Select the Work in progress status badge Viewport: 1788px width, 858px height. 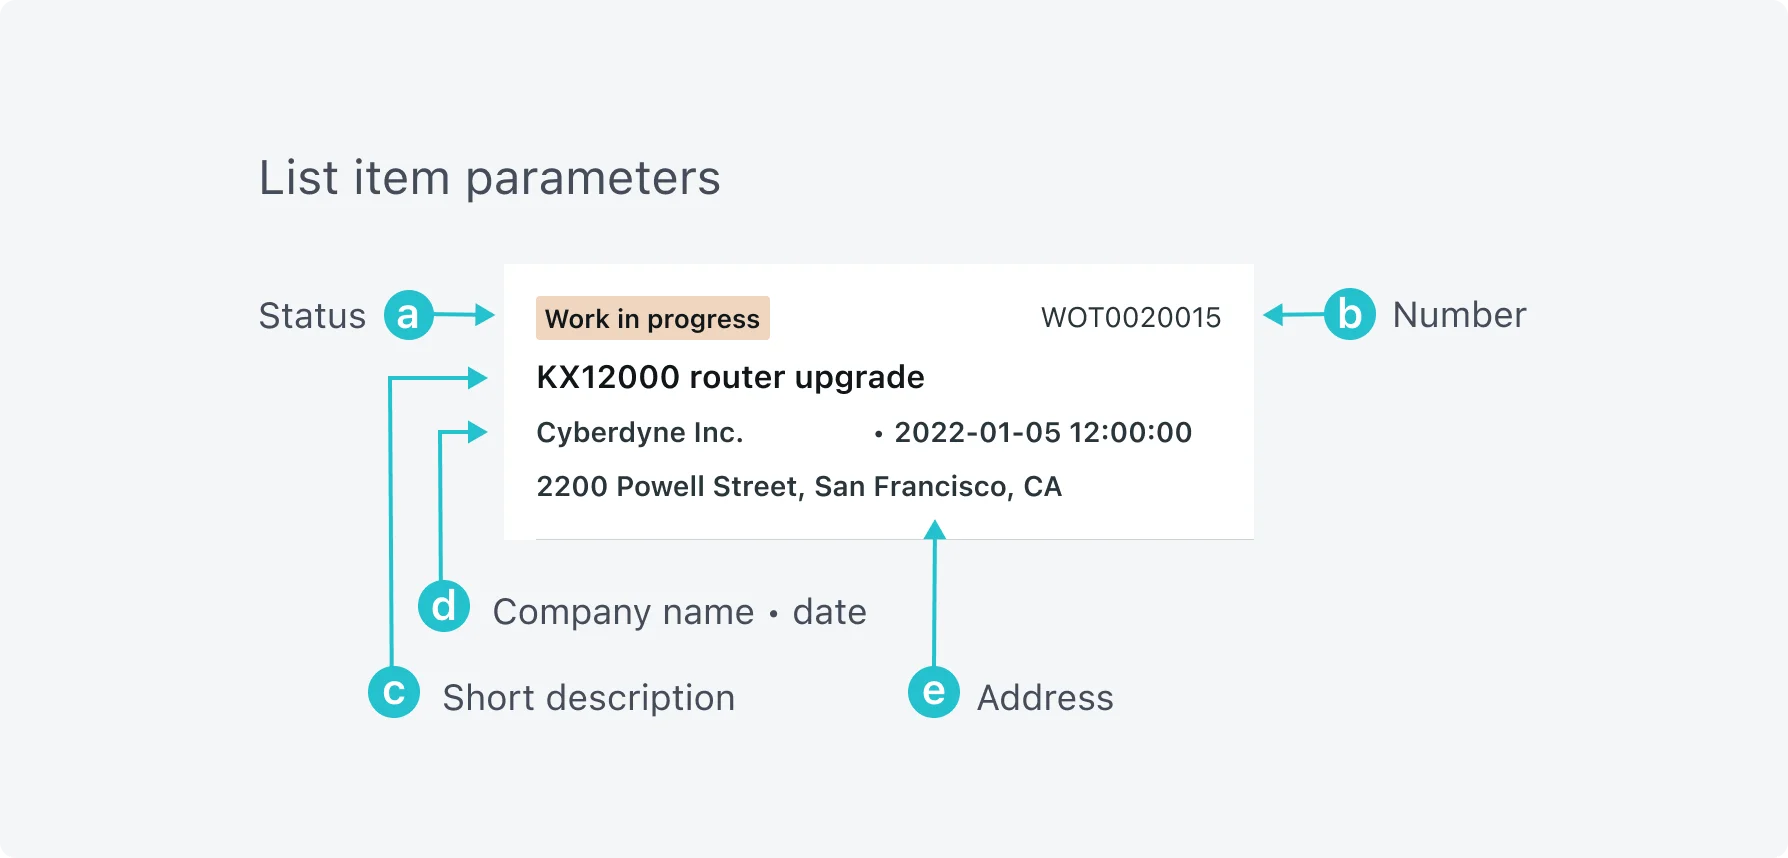click(653, 318)
